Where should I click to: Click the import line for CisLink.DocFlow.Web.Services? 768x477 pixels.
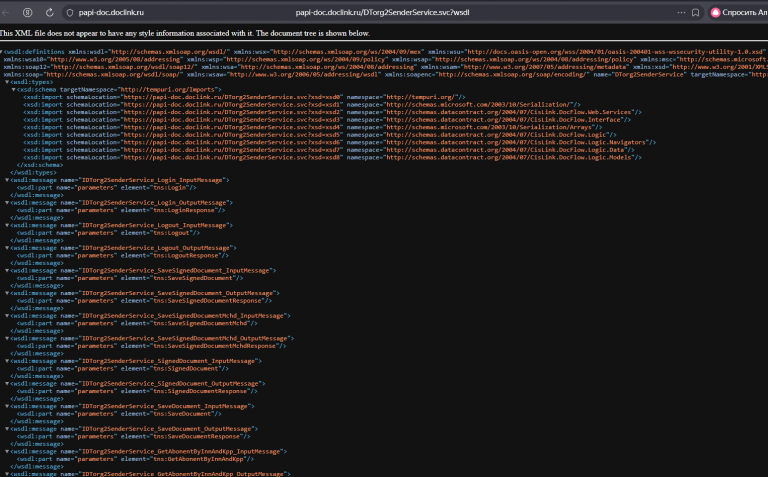click(x=332, y=112)
